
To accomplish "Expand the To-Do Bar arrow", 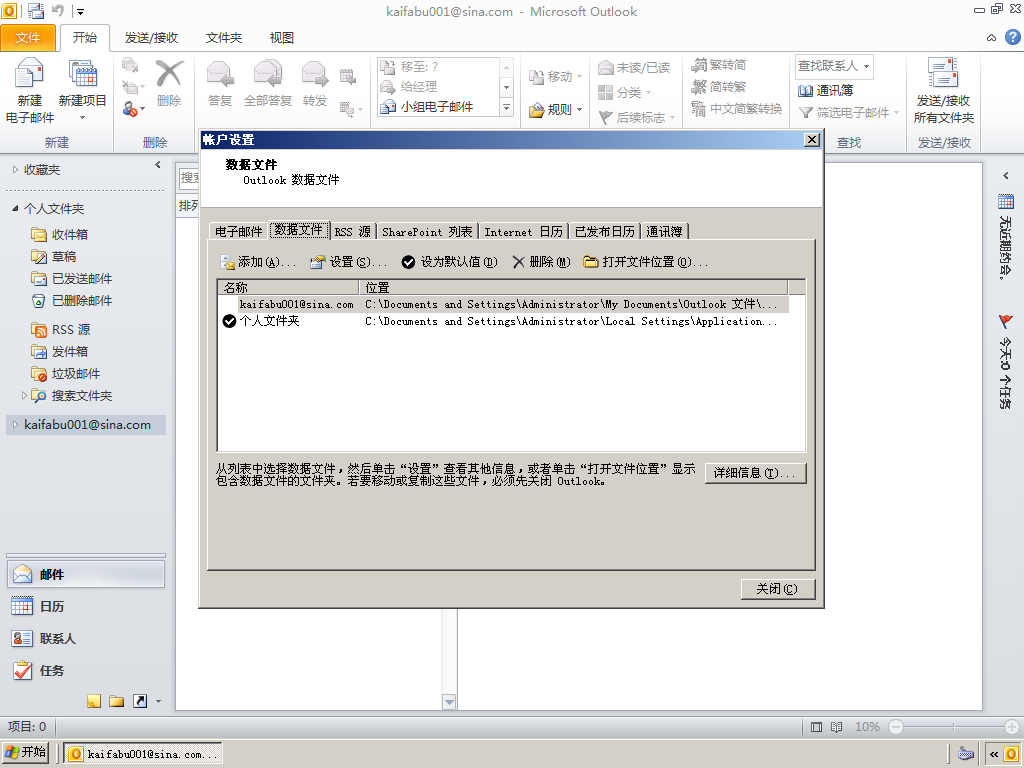I will [x=1006, y=176].
